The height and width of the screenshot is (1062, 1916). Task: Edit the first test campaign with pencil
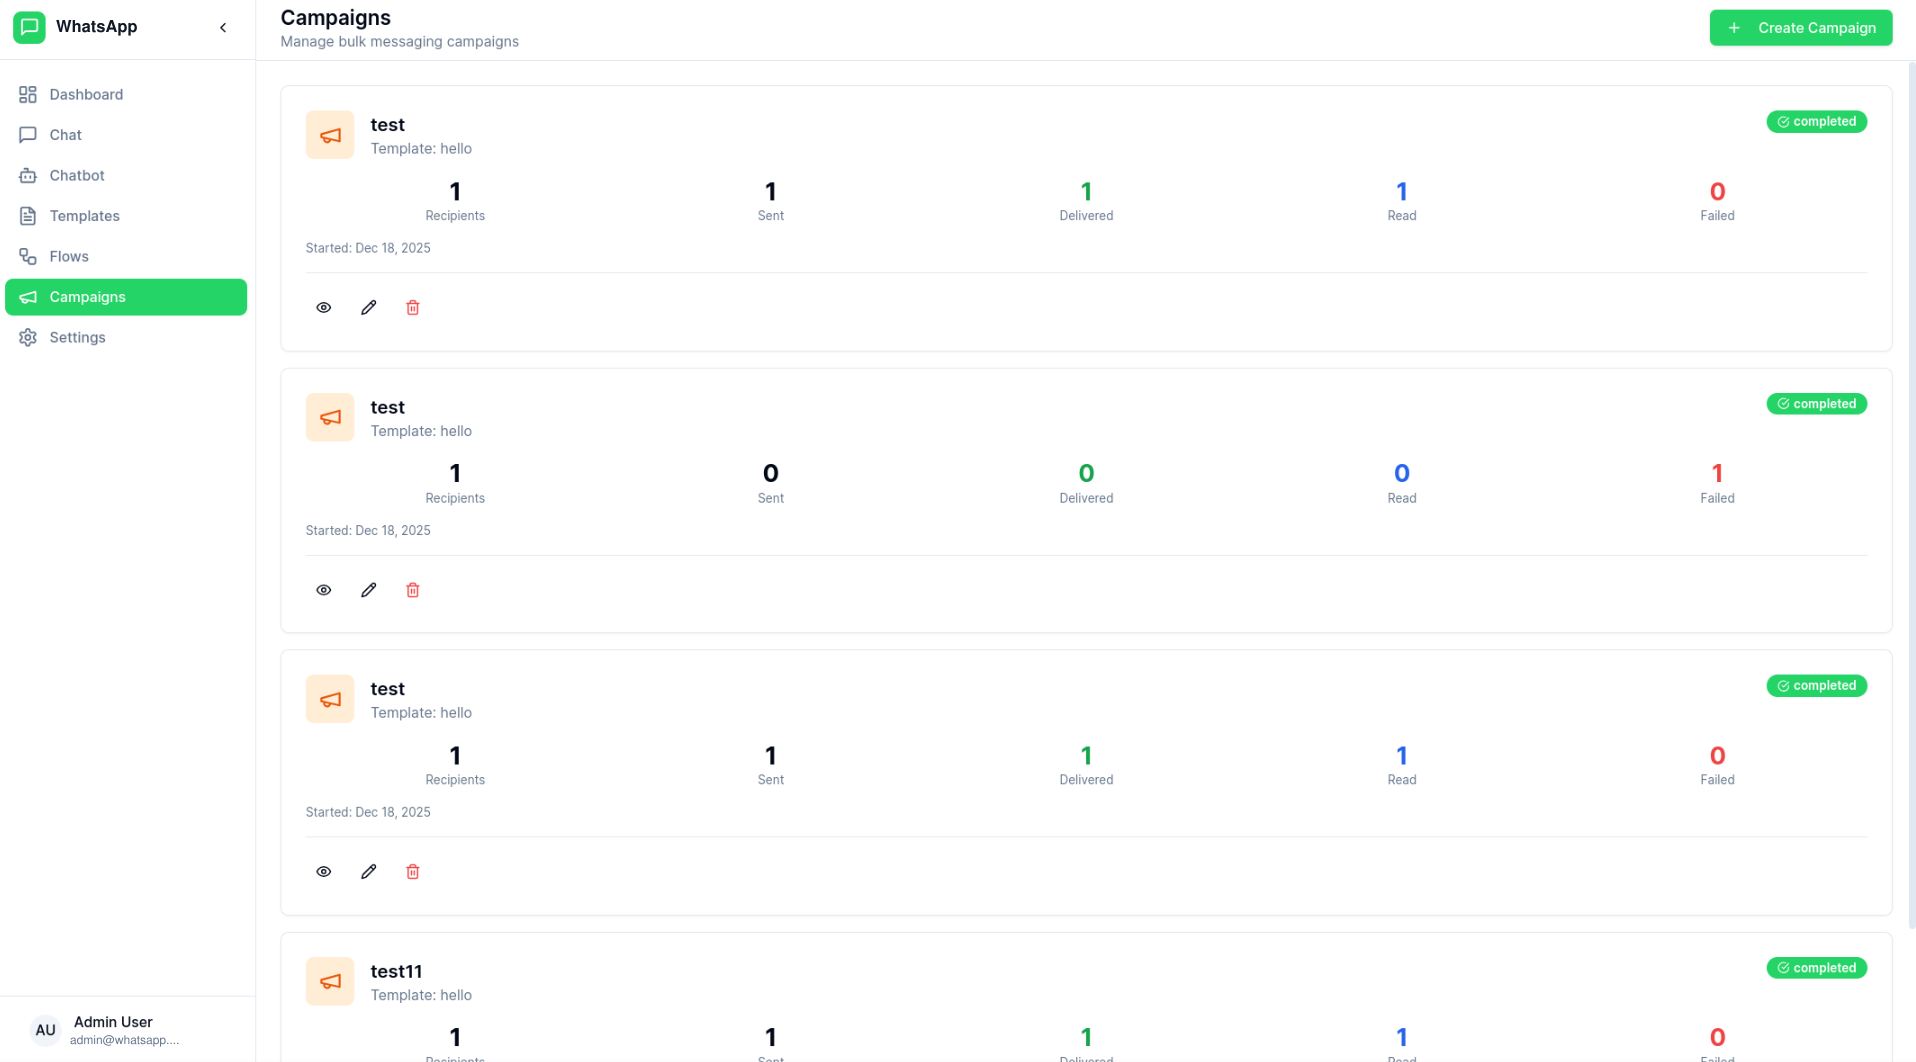point(369,308)
